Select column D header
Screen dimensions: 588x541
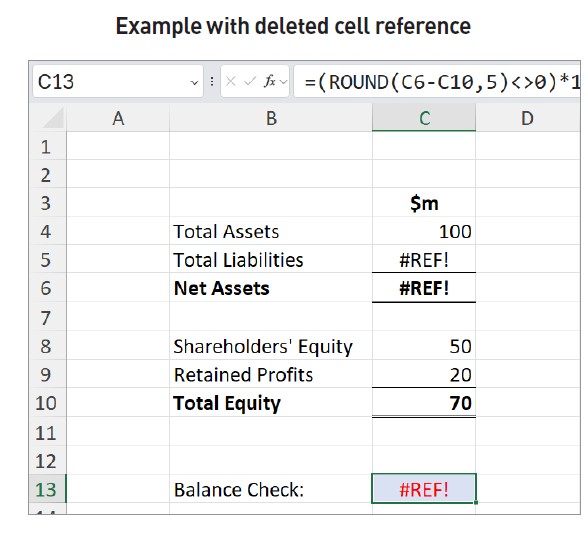click(x=528, y=118)
